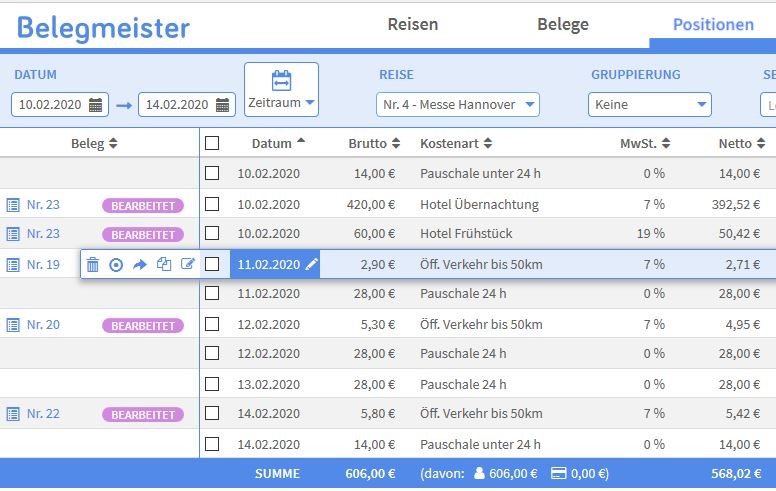Tick the checkbox for Hotel Frühstück row
The height and width of the screenshot is (491, 776).
coord(212,234)
